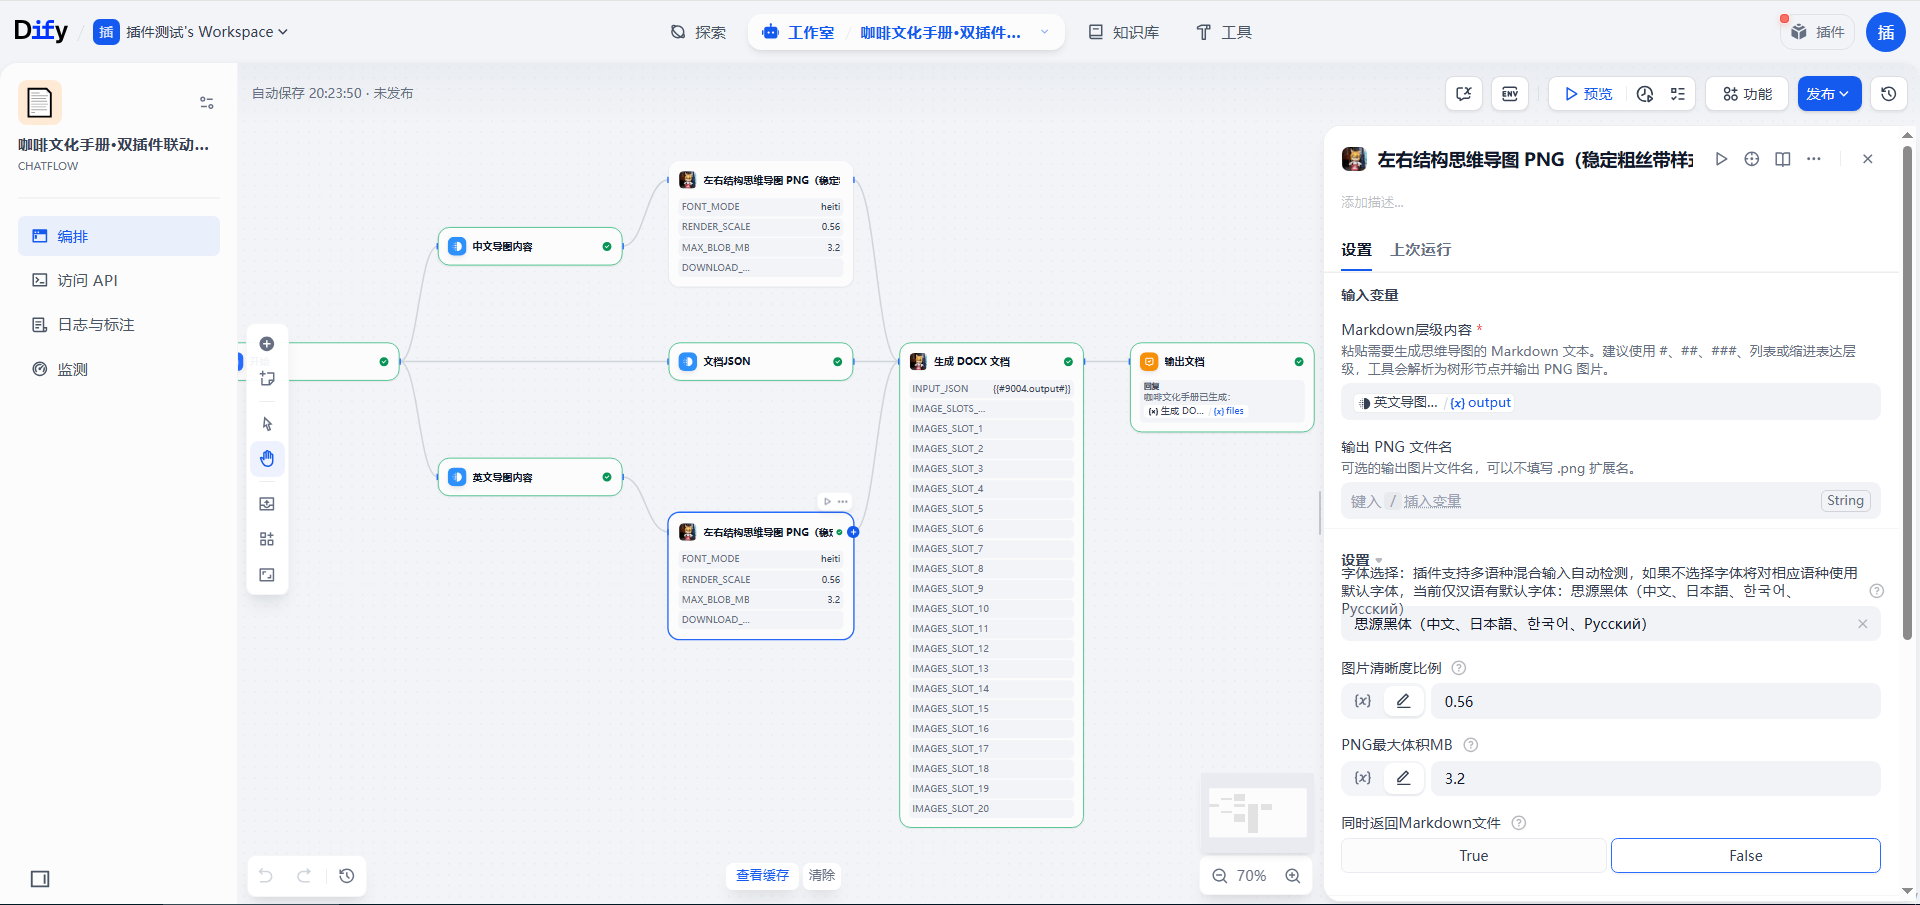Open run history clock icon beside 预览

pyautogui.click(x=1645, y=94)
